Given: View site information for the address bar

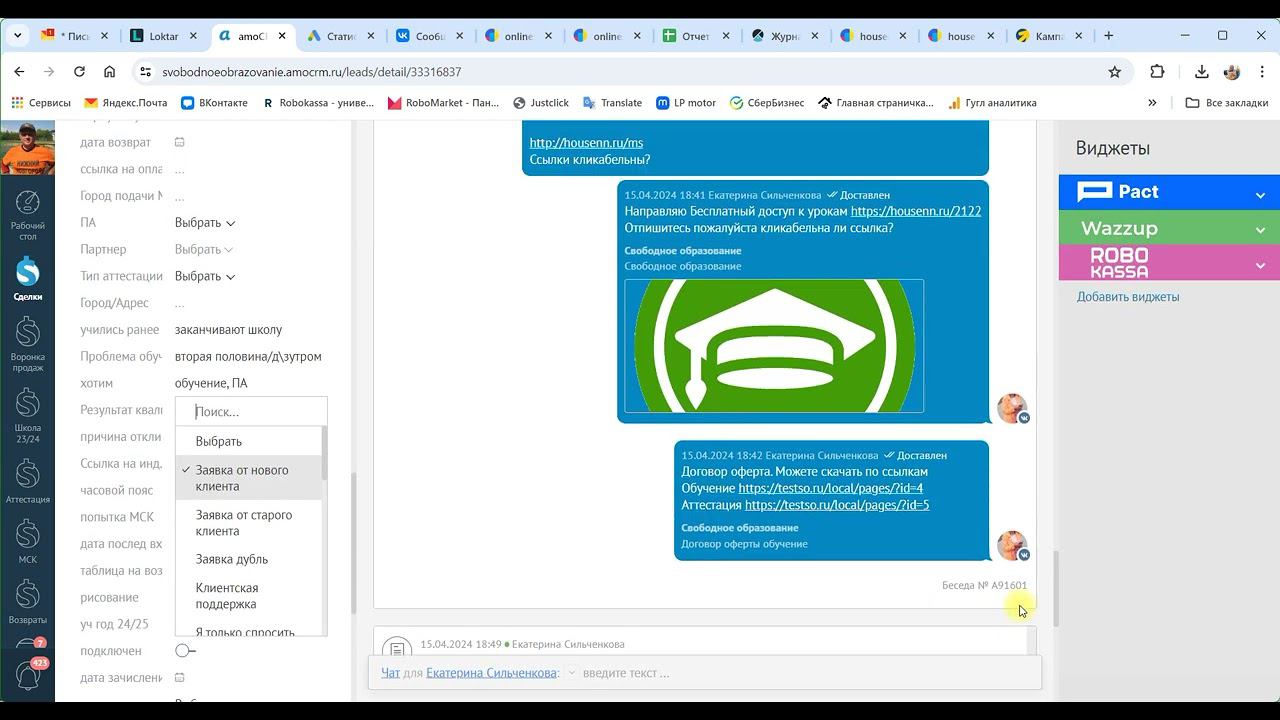Looking at the screenshot, I should [145, 72].
